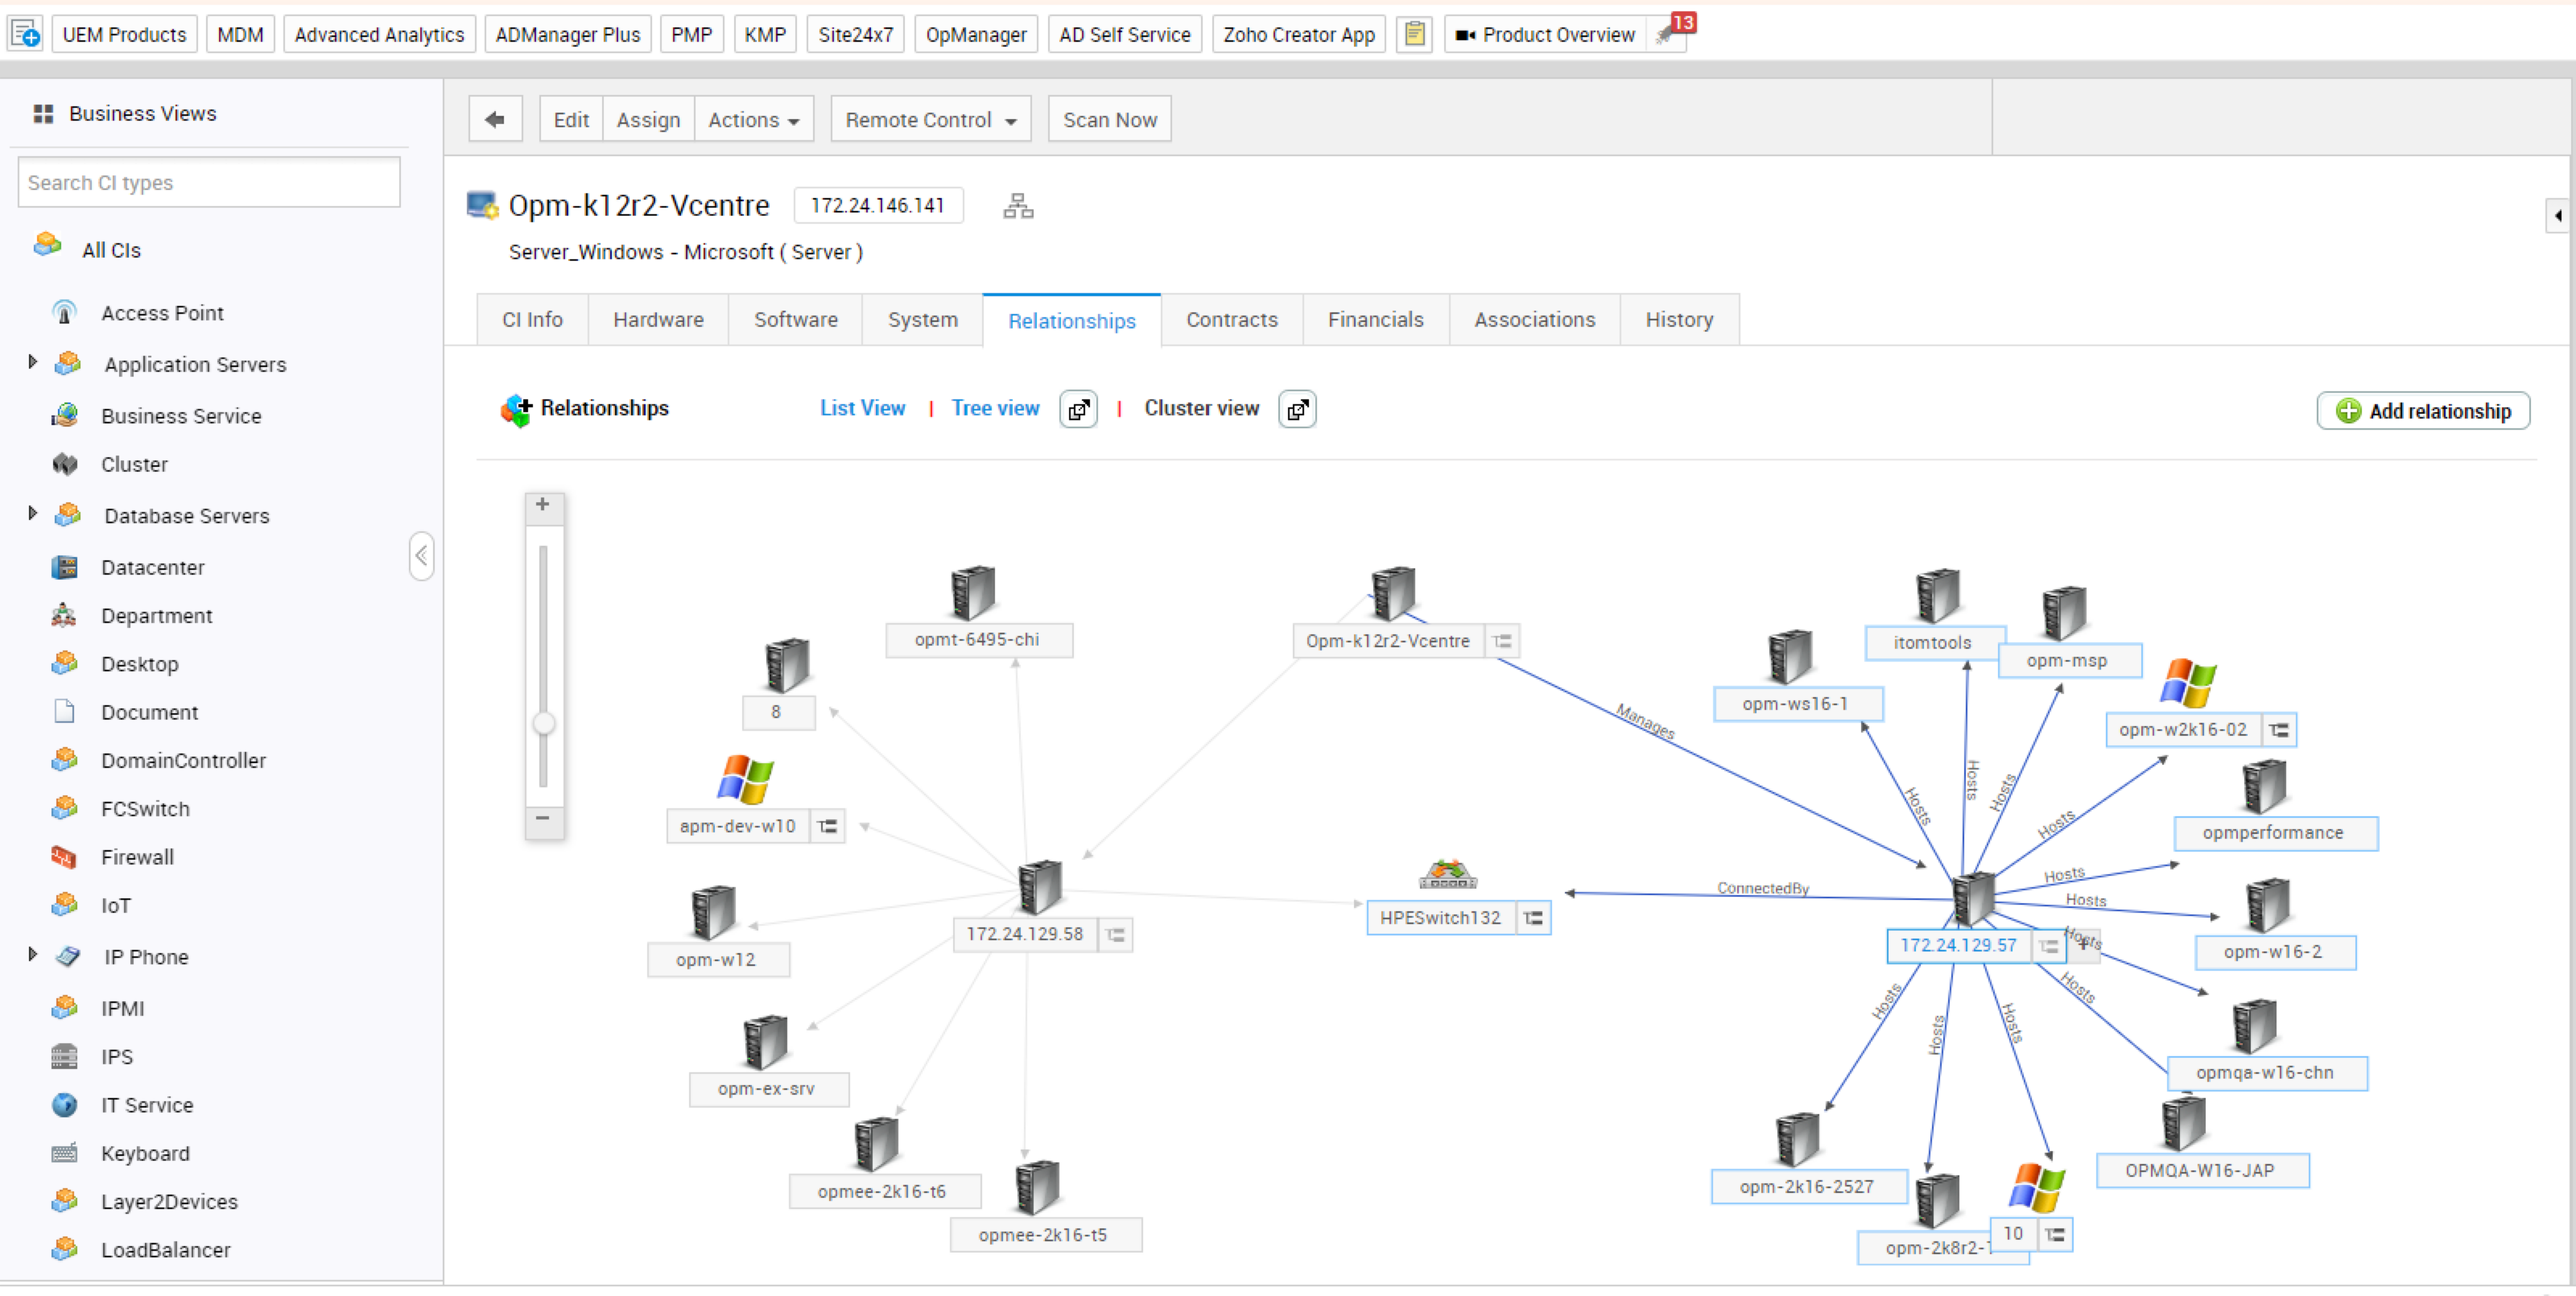The image size is (2576, 1296).
Task: Open the History tab
Action: [x=1678, y=320]
